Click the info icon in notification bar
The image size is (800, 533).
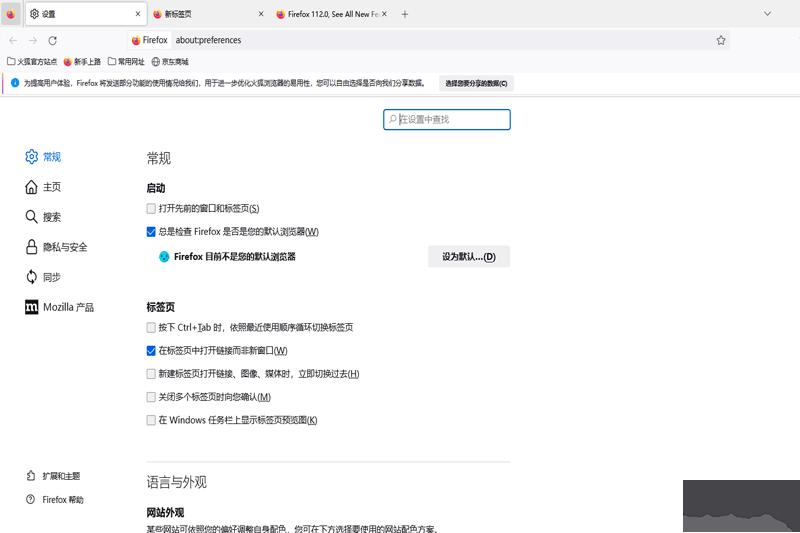(15, 83)
